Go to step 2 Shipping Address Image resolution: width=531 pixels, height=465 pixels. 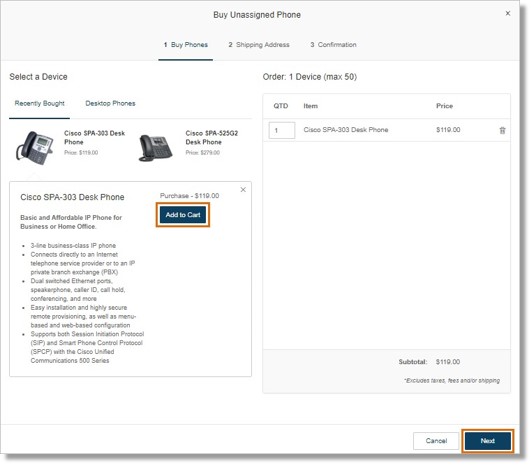pyautogui.click(x=259, y=45)
